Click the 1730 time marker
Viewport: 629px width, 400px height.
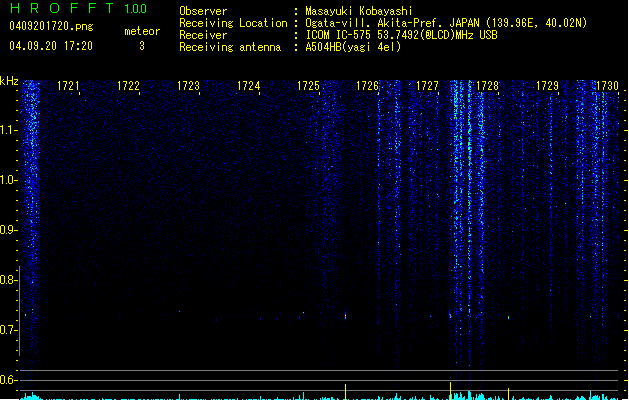[x=607, y=86]
